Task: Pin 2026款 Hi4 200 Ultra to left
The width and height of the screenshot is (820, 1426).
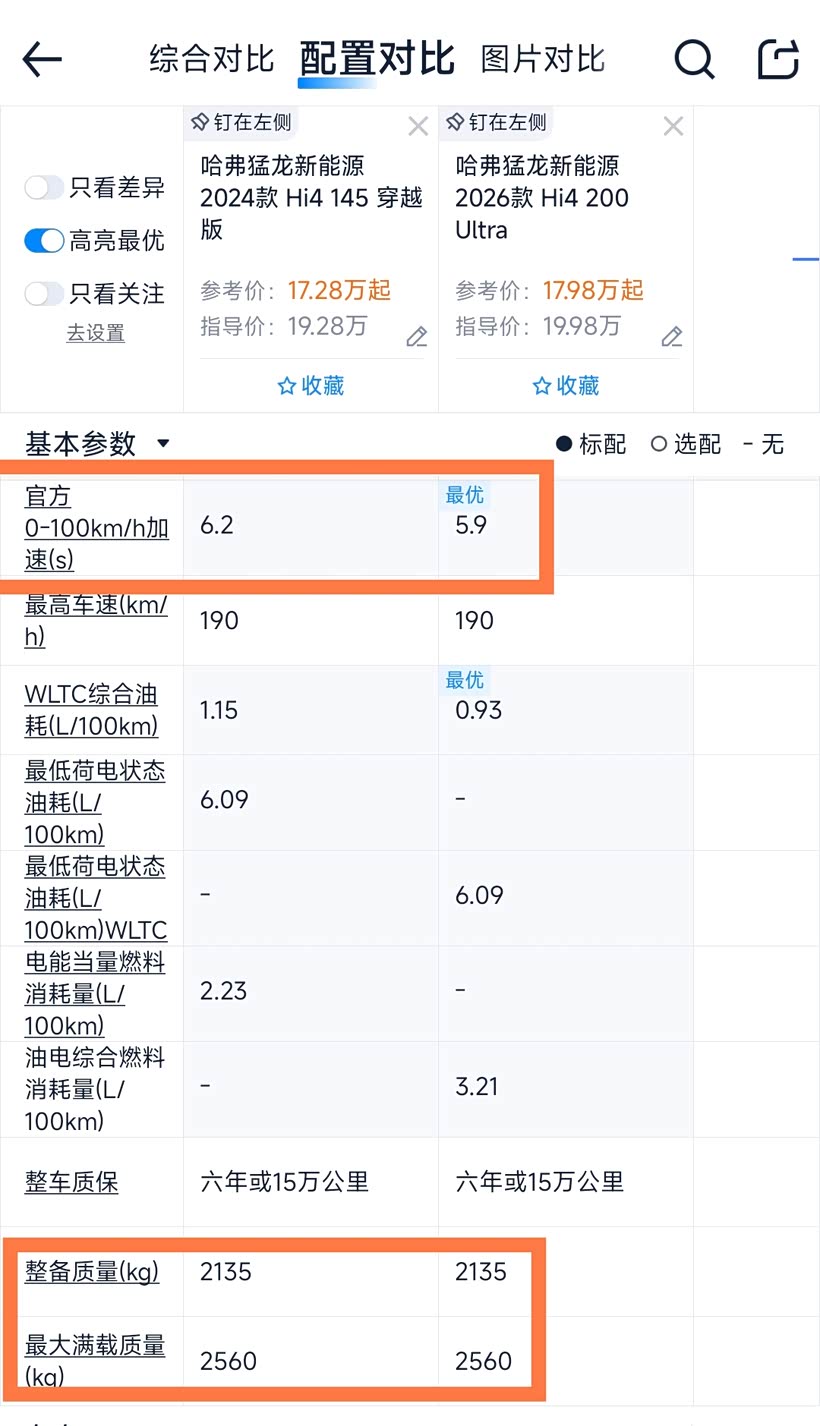Action: click(498, 122)
